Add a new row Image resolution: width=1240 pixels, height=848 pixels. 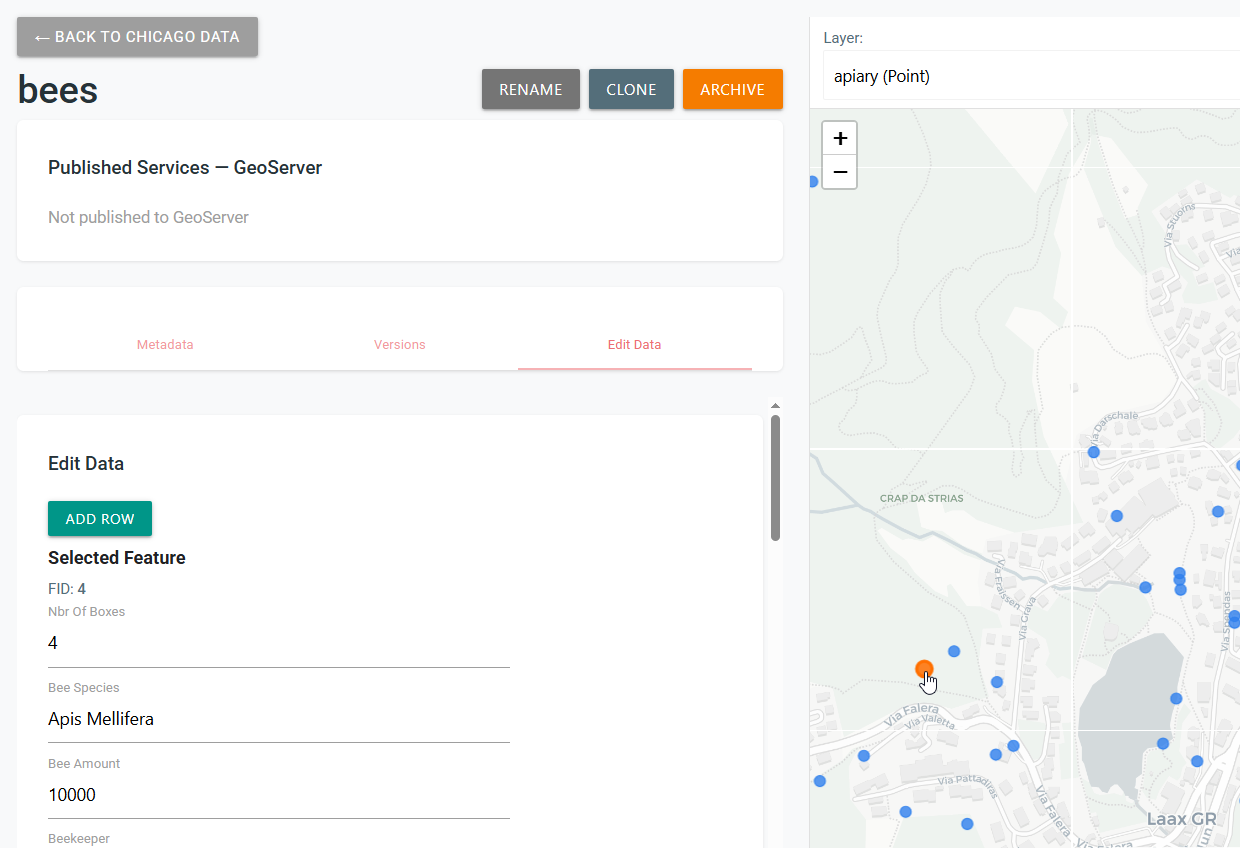[100, 519]
